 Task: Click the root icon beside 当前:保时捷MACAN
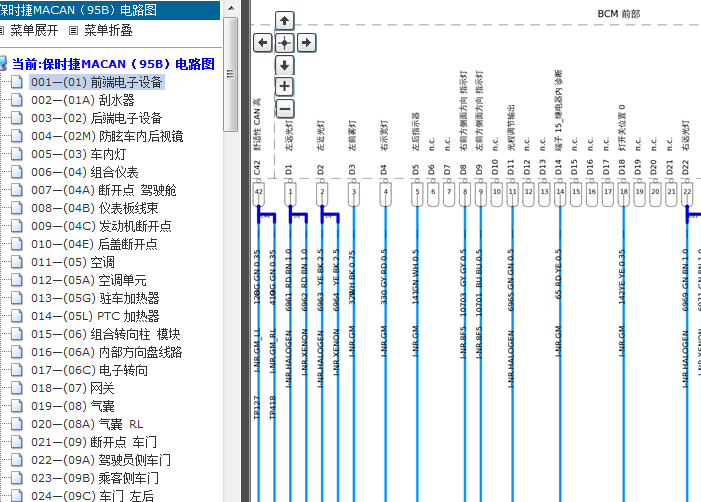[3, 63]
